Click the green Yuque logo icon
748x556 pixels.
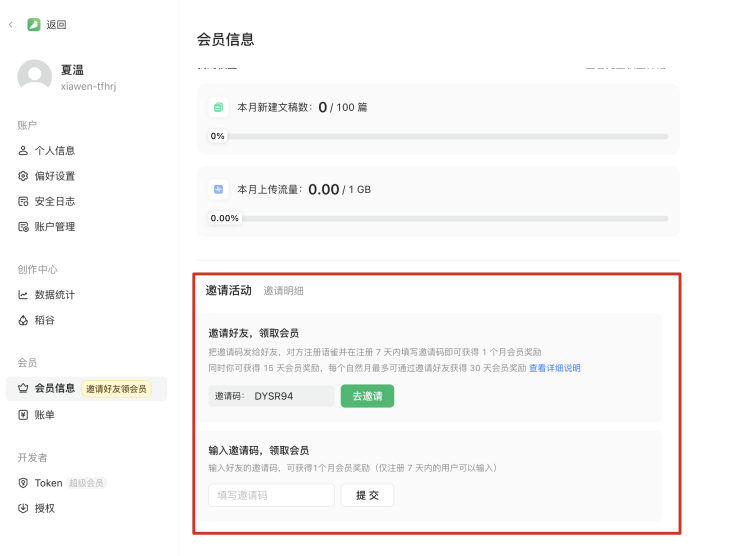pyautogui.click(x=34, y=24)
